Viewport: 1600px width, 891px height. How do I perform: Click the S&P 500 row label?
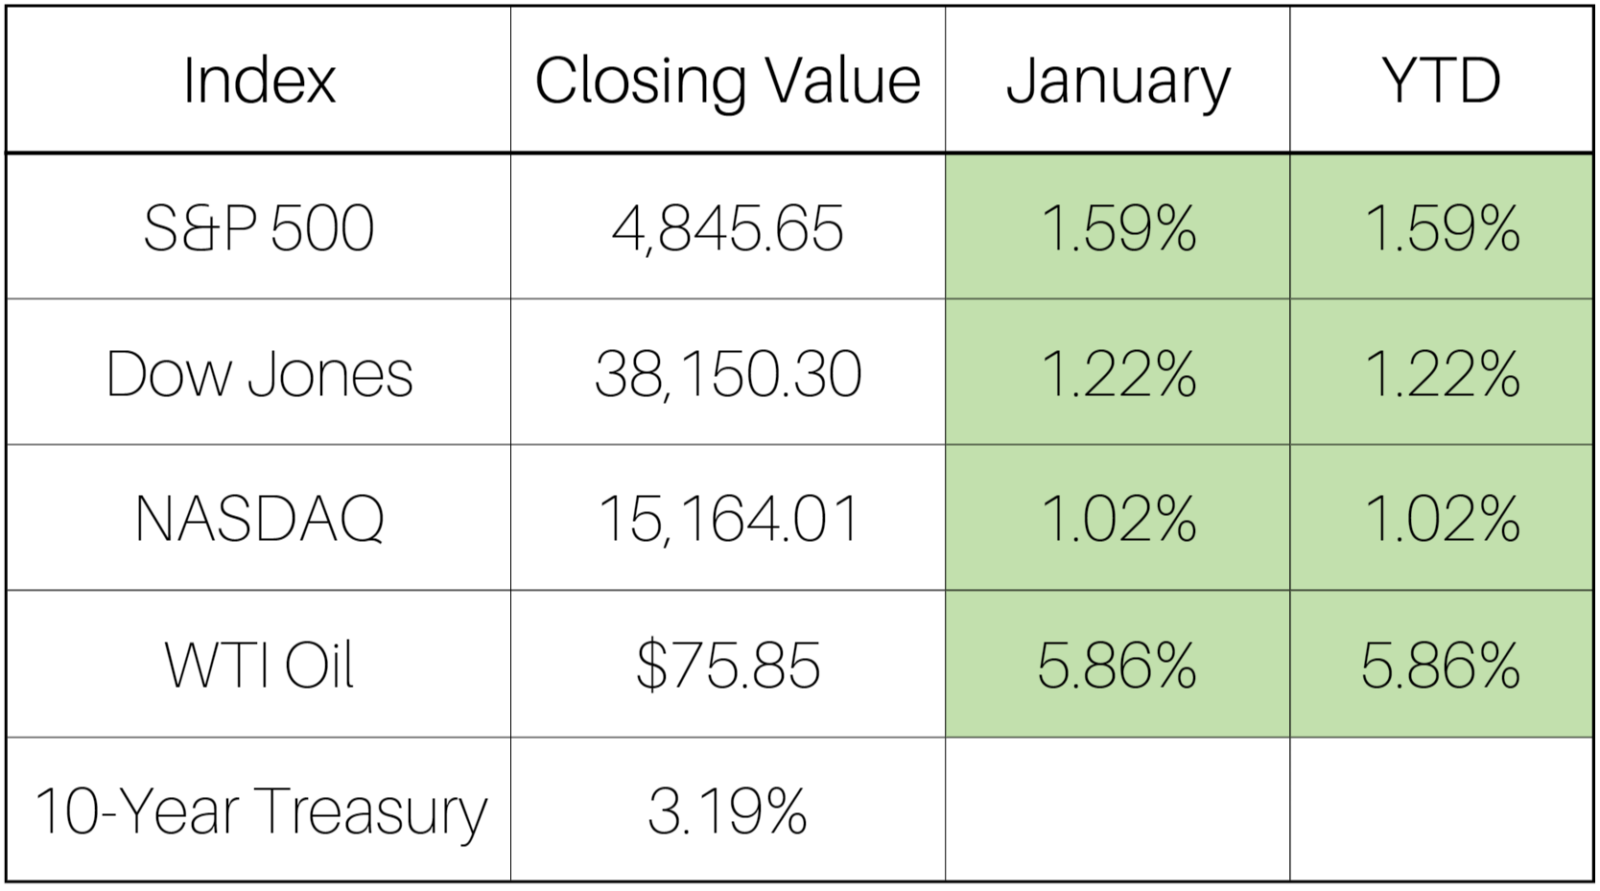point(259,228)
